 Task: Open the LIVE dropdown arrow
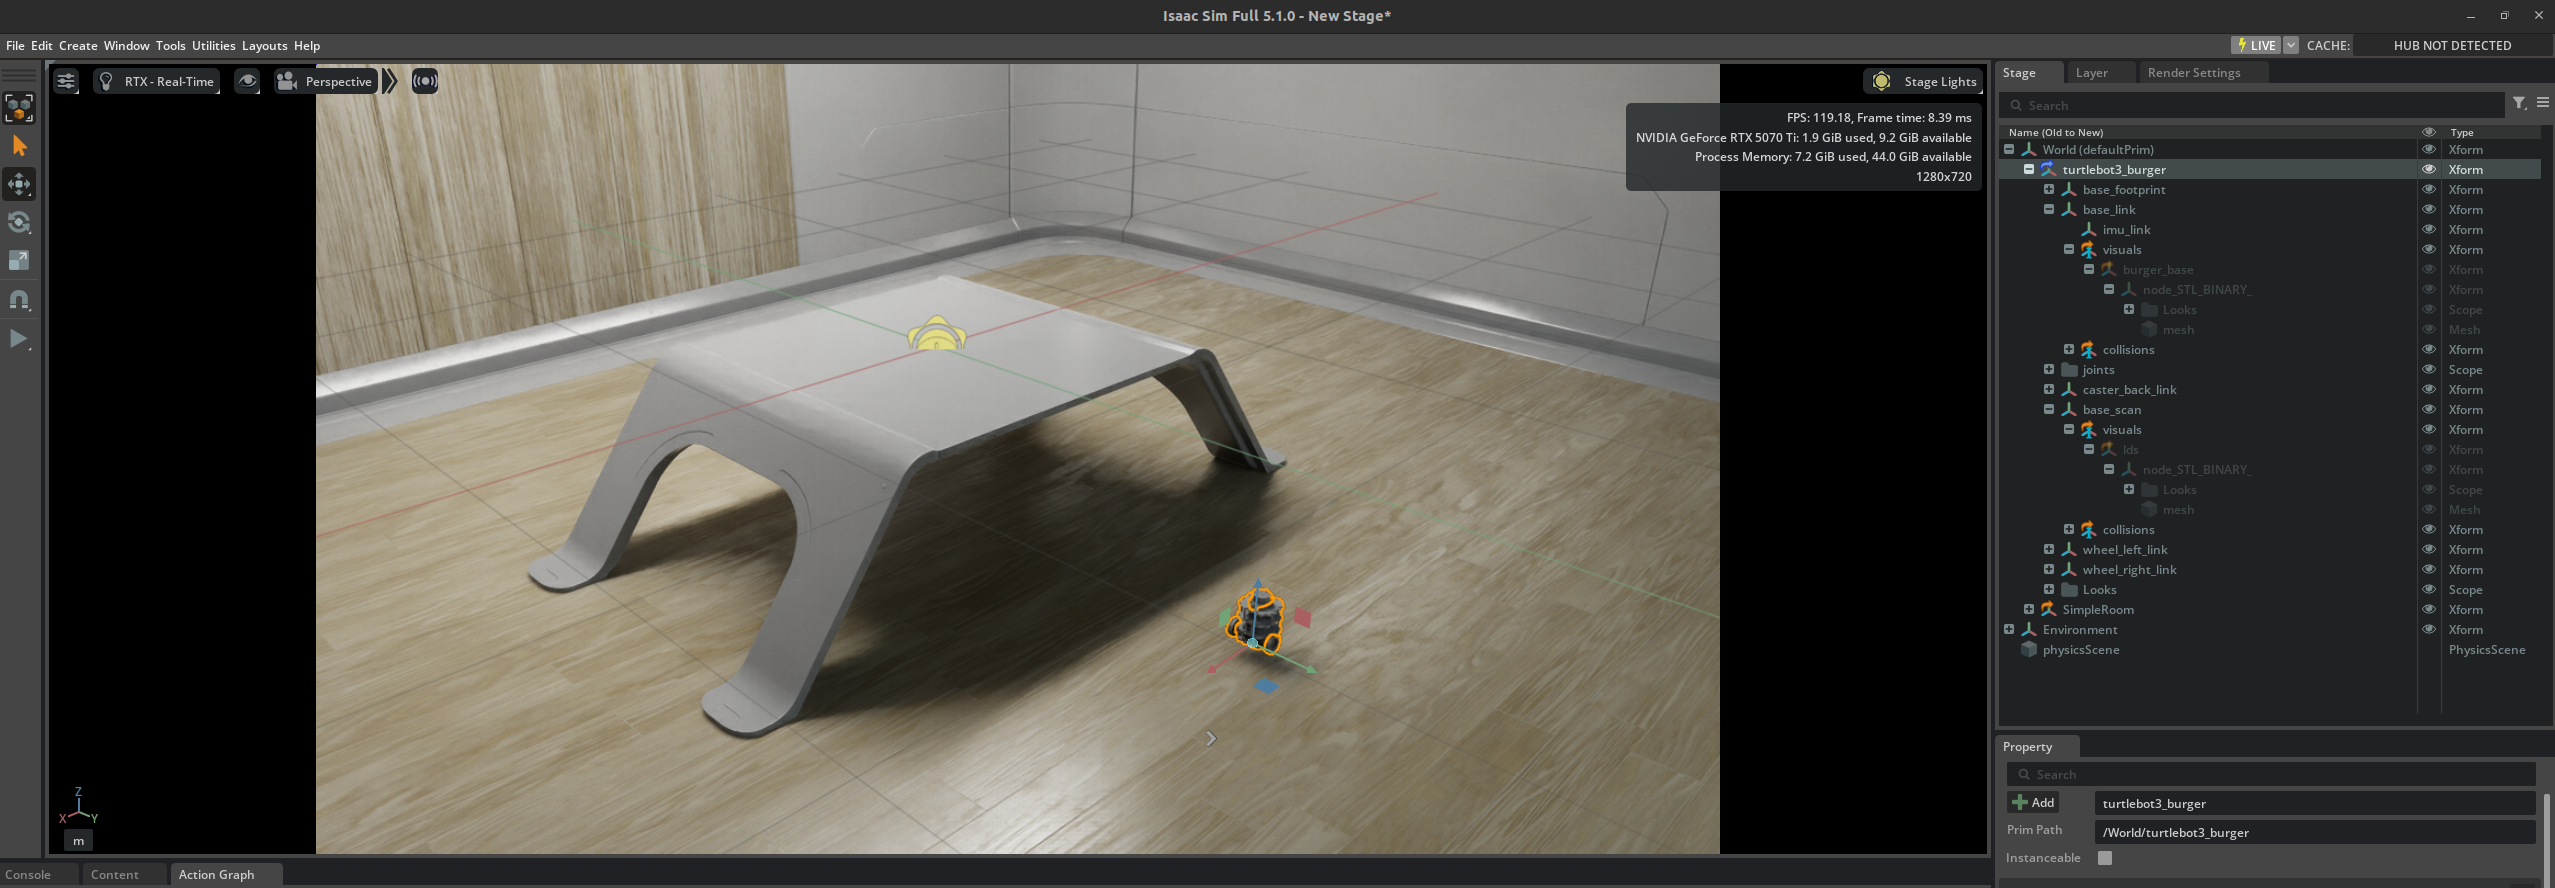(x=2291, y=45)
